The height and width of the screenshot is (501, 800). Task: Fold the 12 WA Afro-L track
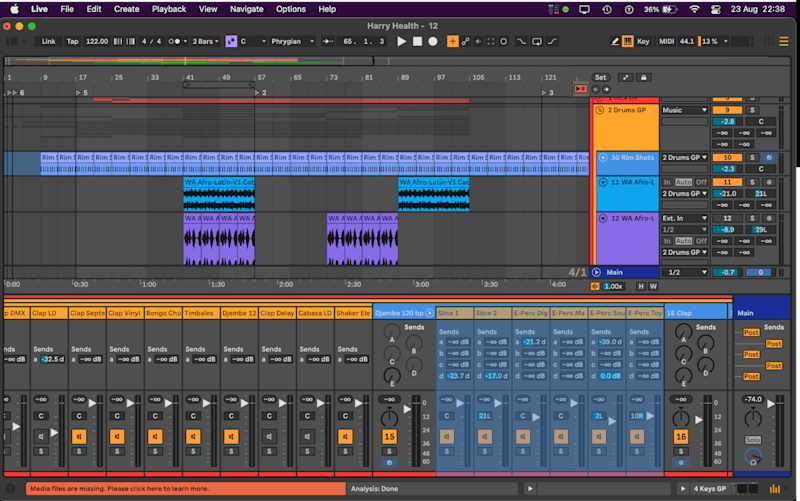[x=603, y=218]
